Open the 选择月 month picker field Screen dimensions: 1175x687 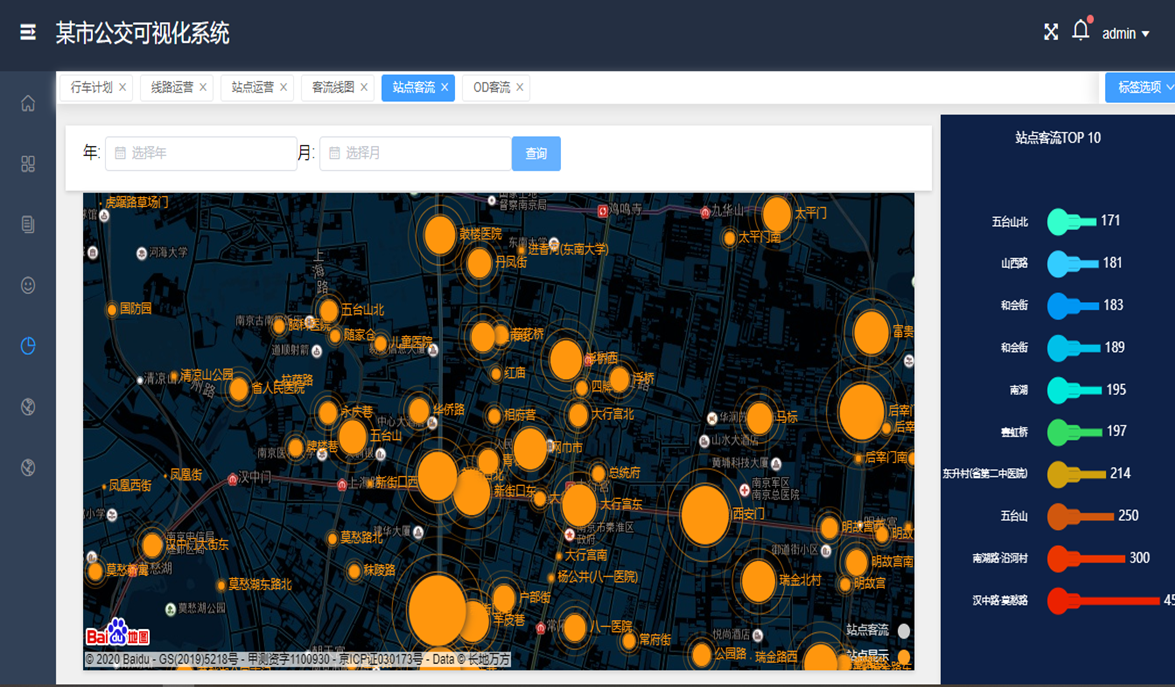click(x=415, y=154)
